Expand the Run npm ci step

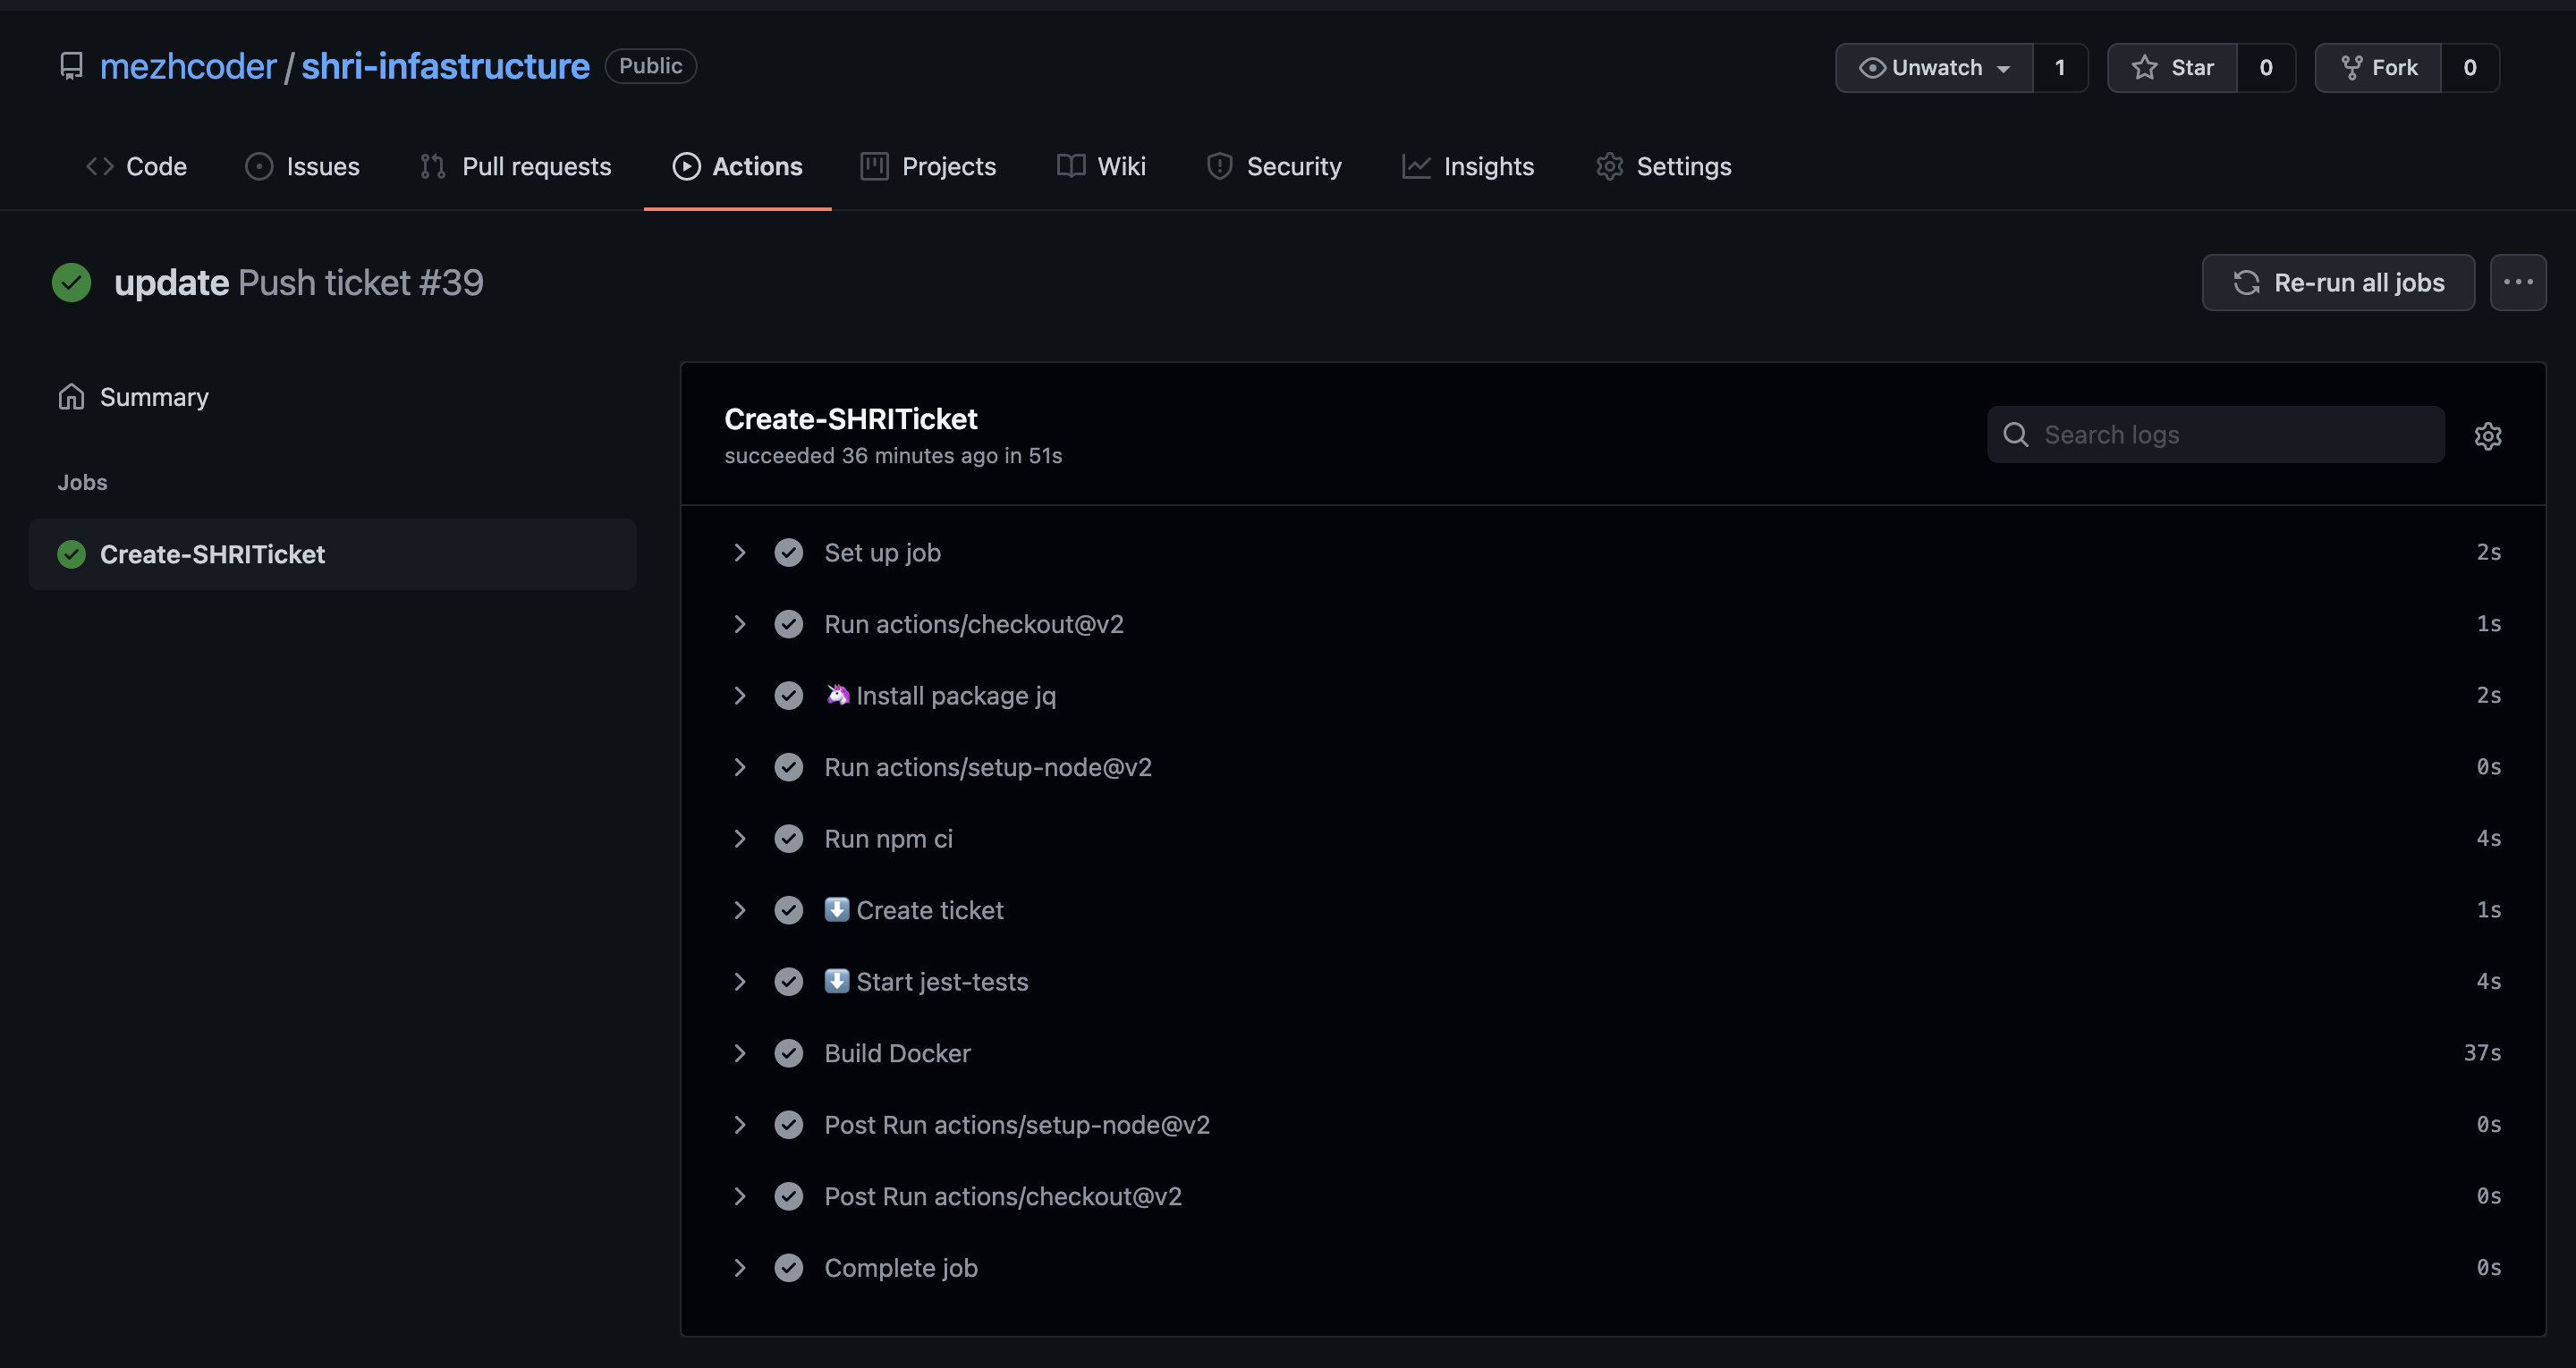click(x=740, y=839)
